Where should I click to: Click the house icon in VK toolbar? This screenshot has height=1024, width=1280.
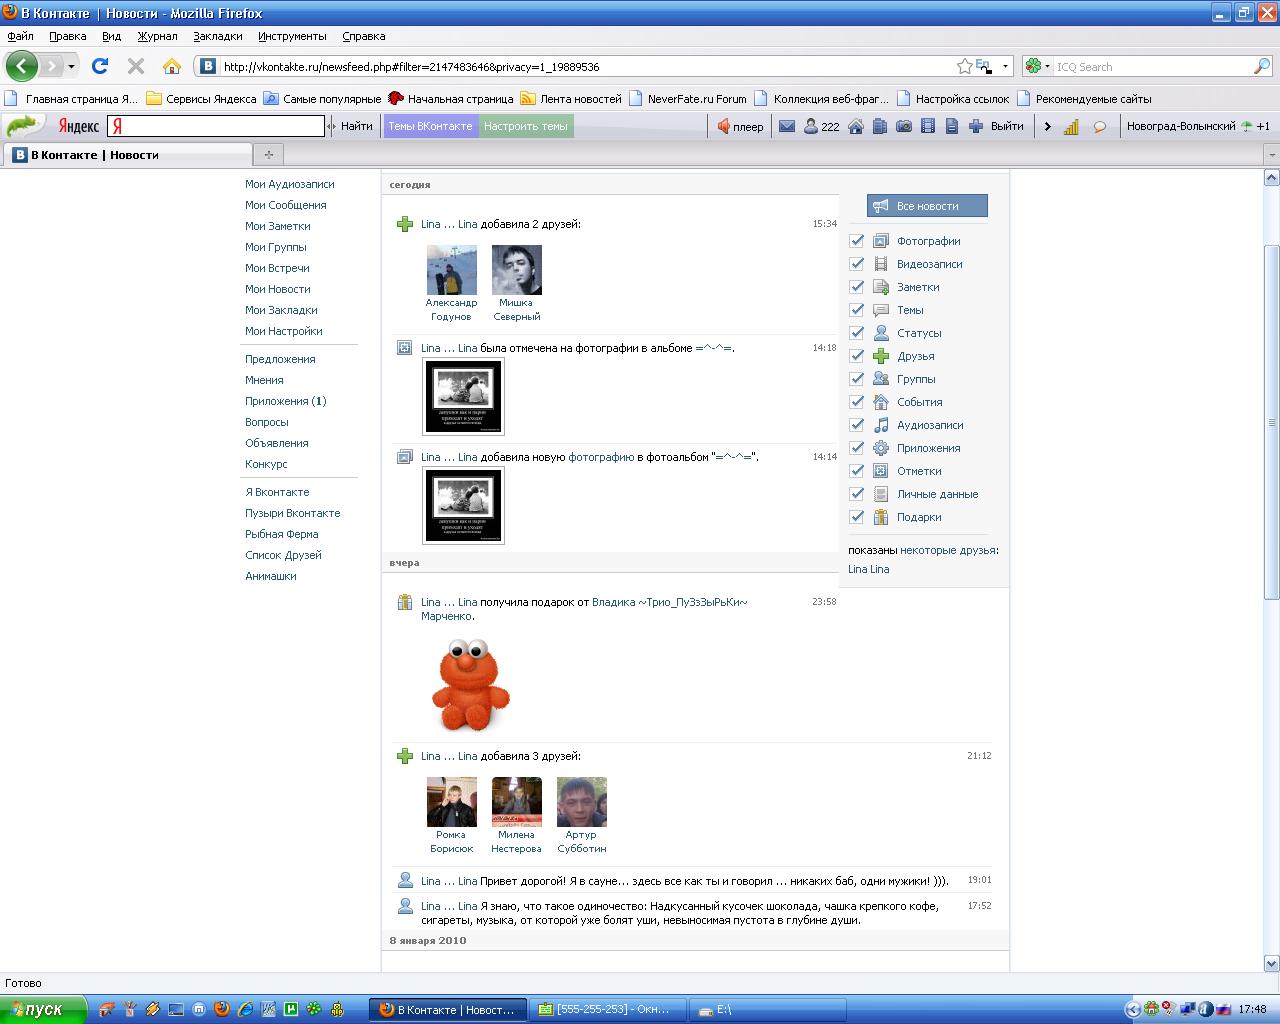(855, 126)
